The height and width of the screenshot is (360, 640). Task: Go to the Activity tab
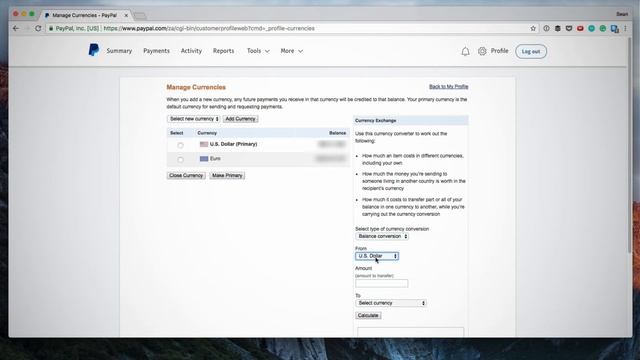[191, 51]
